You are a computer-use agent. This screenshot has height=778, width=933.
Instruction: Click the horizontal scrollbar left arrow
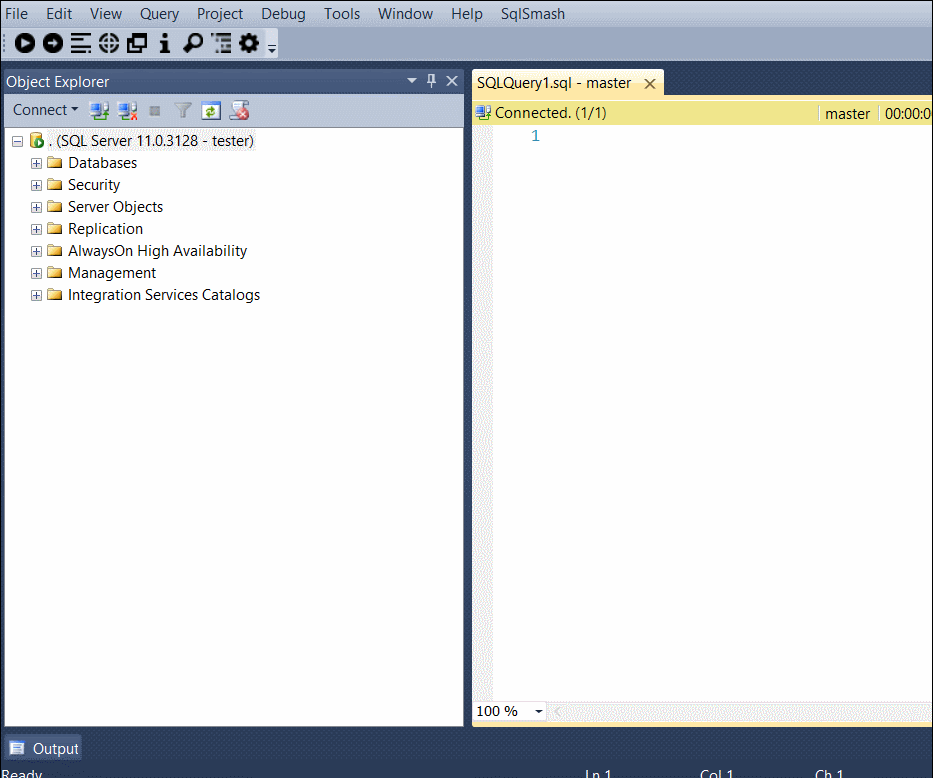click(558, 711)
